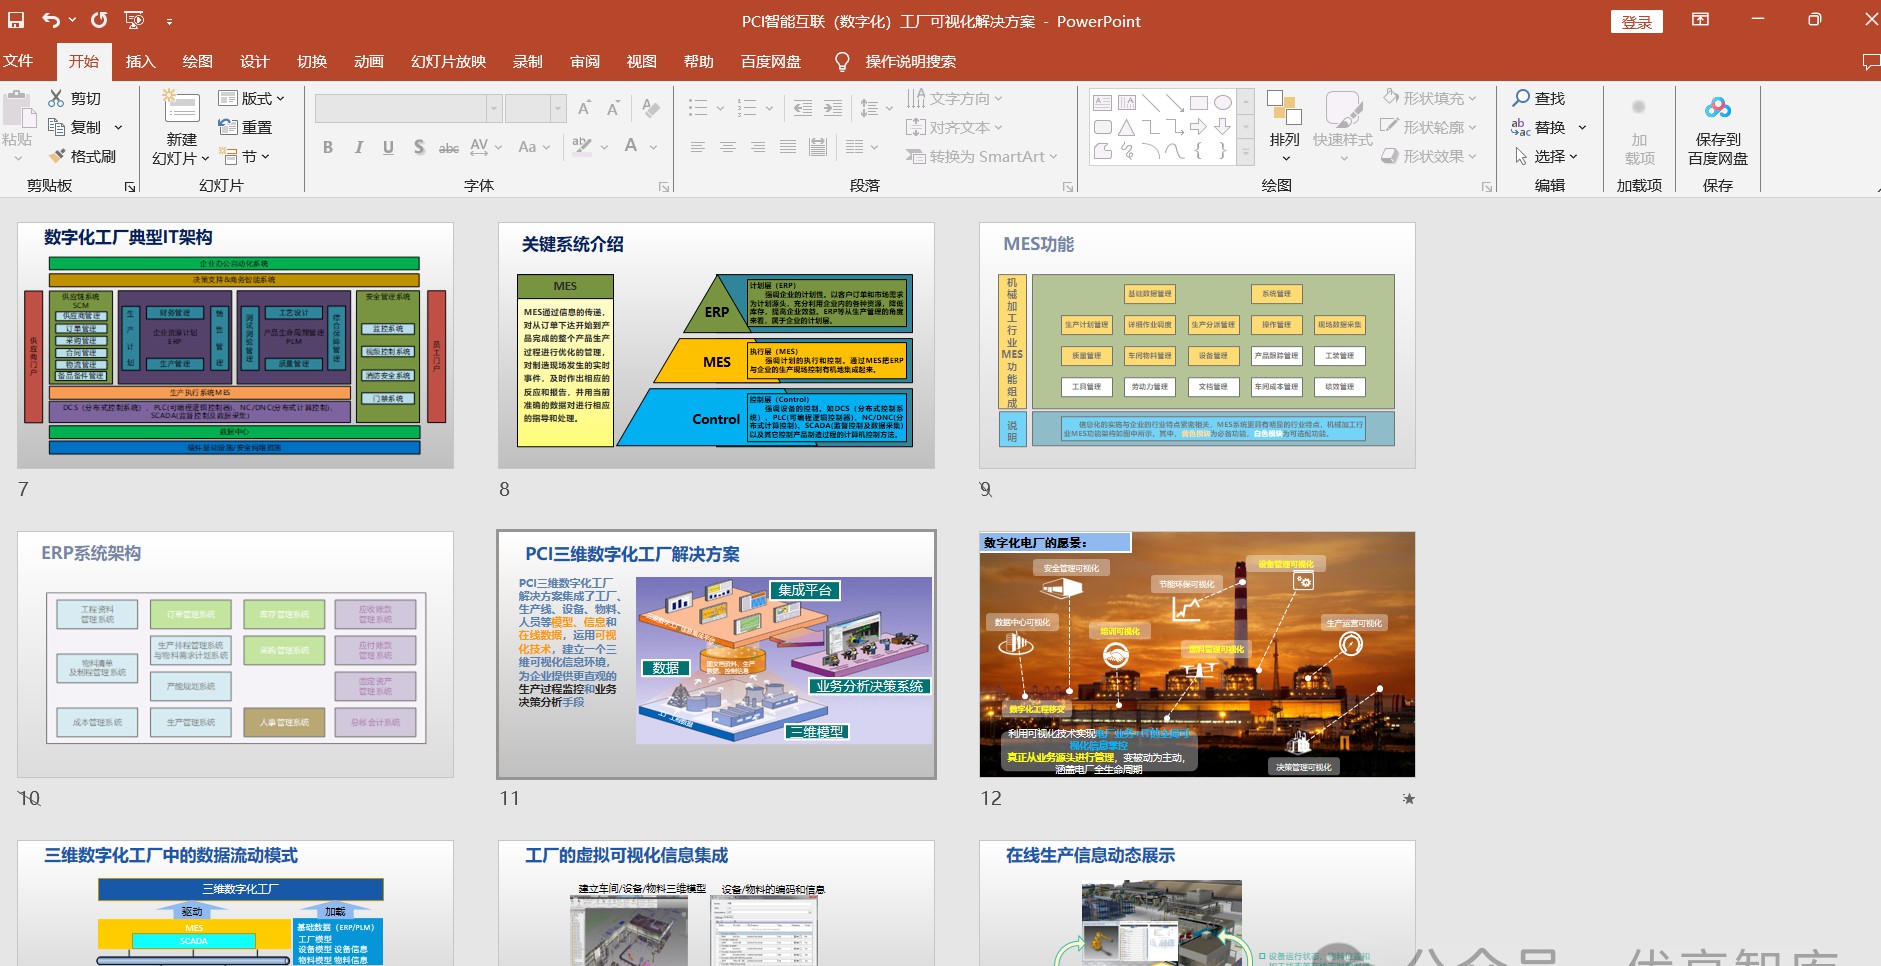Open the 版式 layout dropdown

point(251,98)
